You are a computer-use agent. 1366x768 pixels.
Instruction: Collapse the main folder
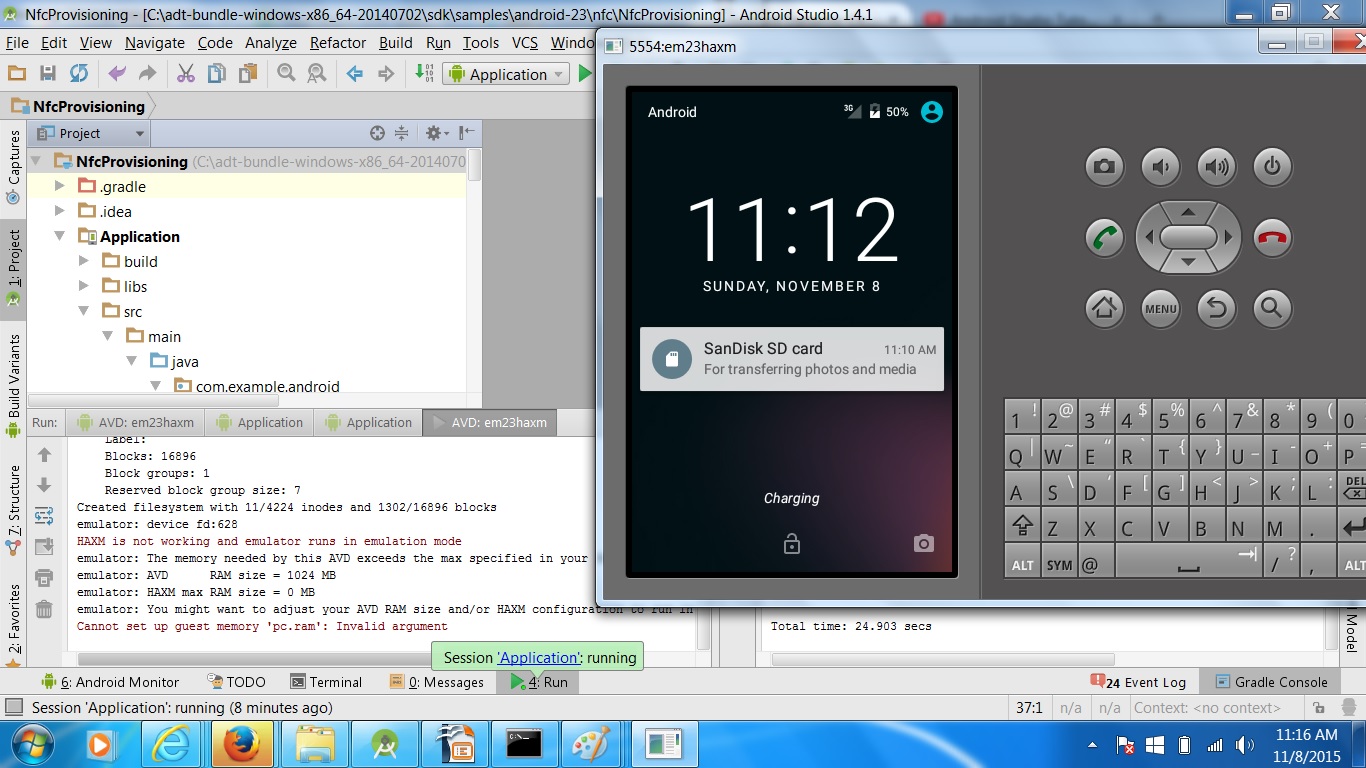[108, 336]
